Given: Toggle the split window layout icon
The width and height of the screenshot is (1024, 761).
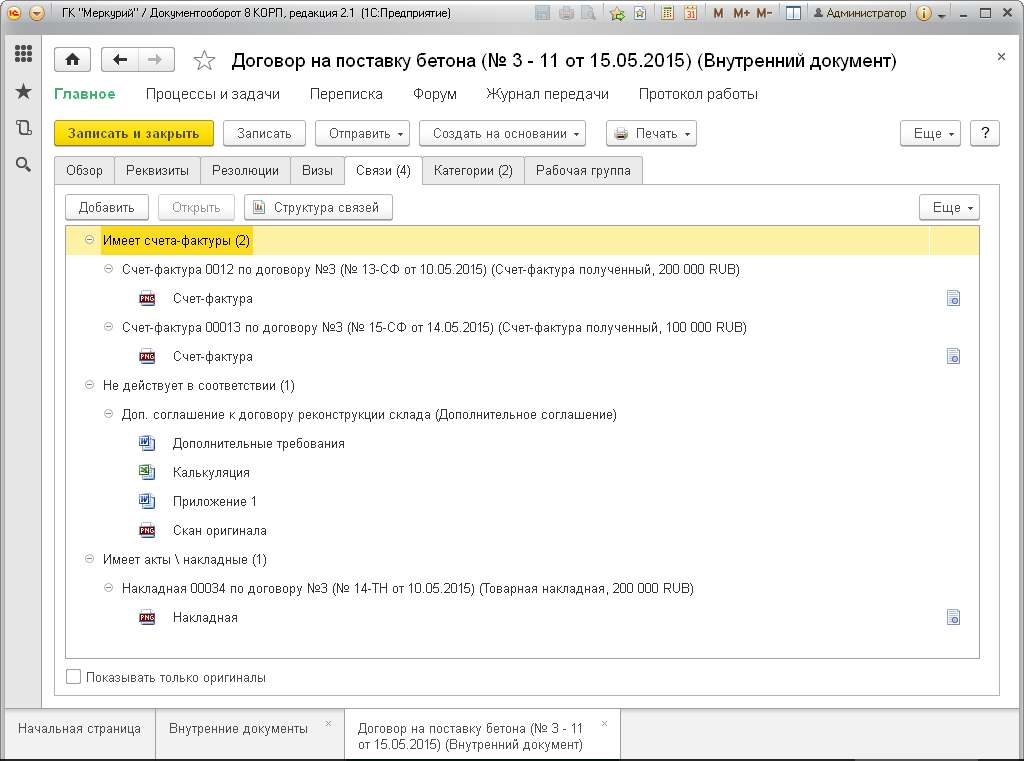Looking at the screenshot, I should pos(793,13).
